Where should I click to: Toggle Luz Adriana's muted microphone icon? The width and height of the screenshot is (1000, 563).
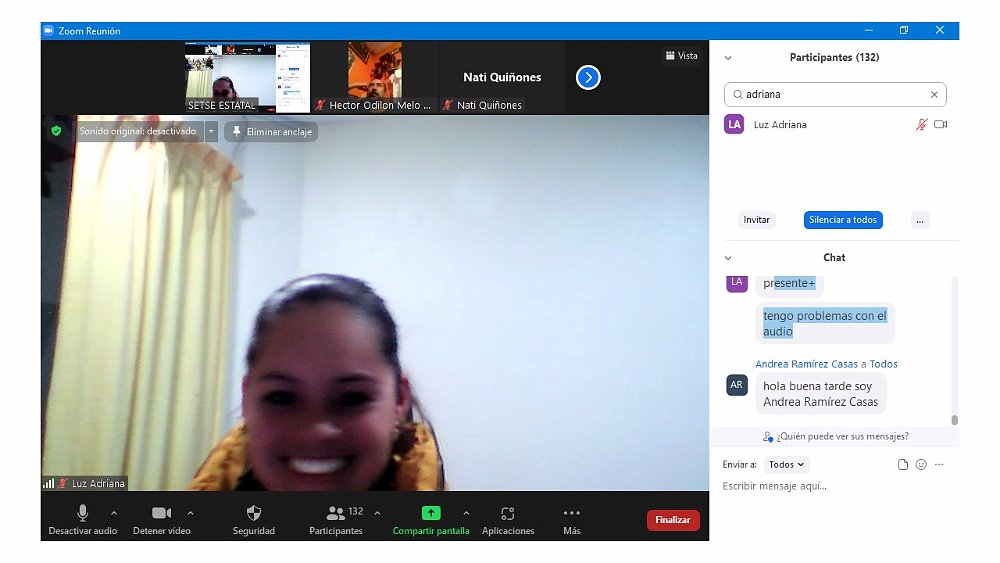[x=921, y=125]
